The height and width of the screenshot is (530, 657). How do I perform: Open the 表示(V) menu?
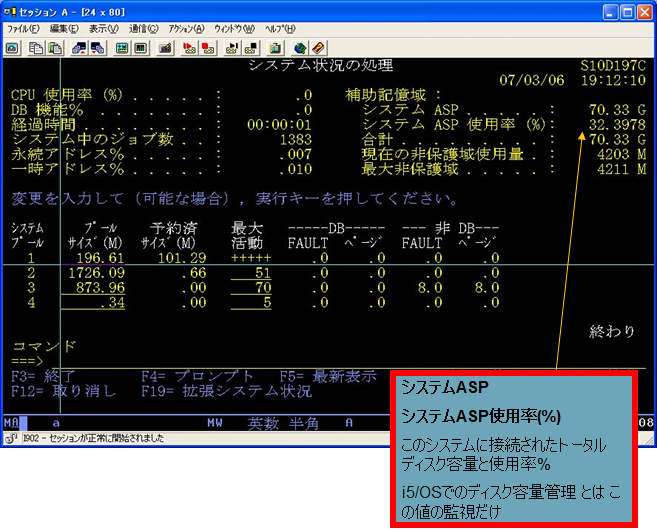point(103,29)
